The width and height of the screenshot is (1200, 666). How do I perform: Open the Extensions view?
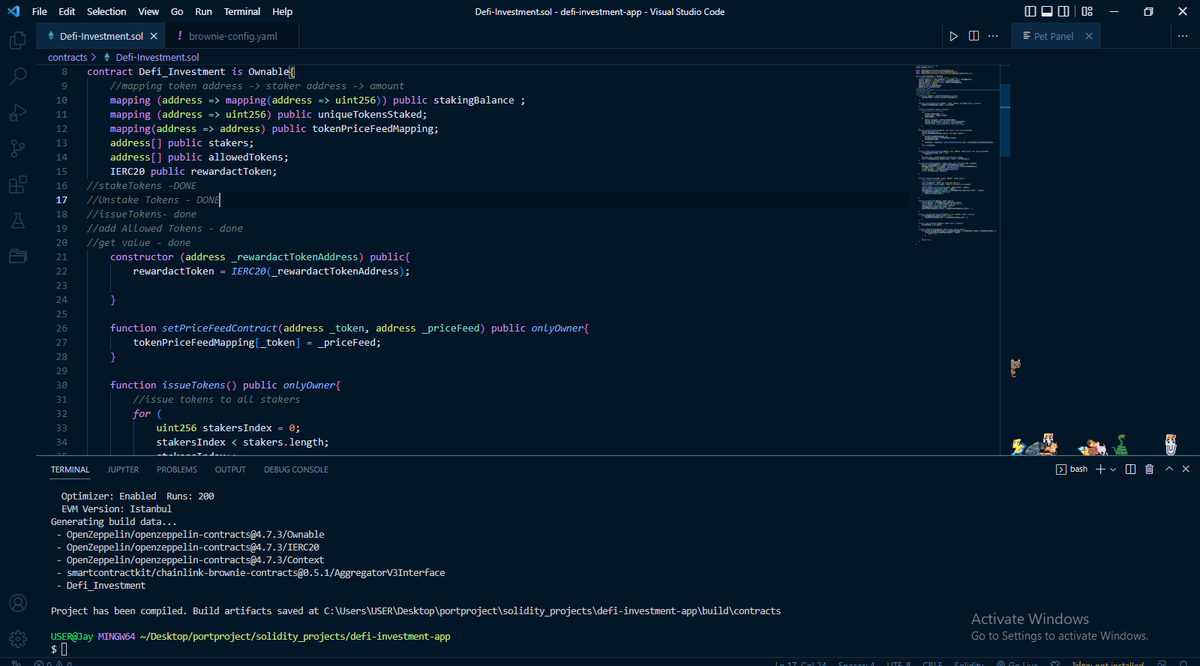pos(17,184)
